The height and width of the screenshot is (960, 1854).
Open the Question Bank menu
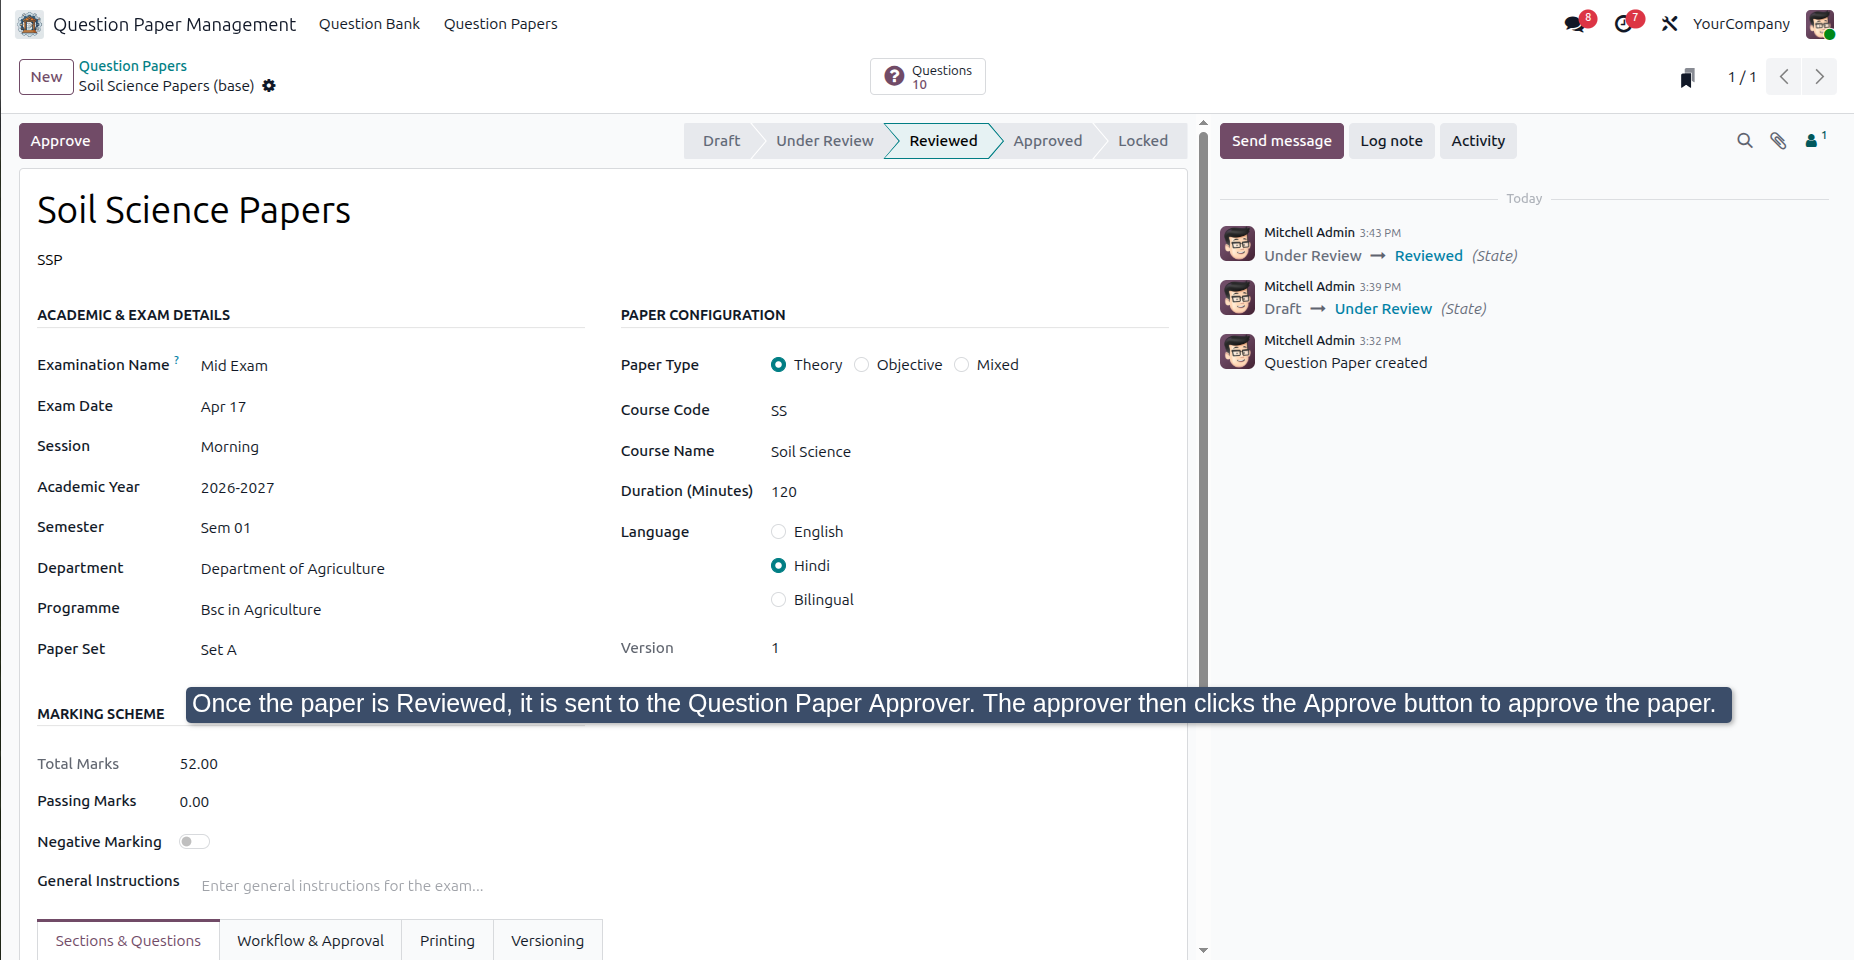pyautogui.click(x=369, y=24)
